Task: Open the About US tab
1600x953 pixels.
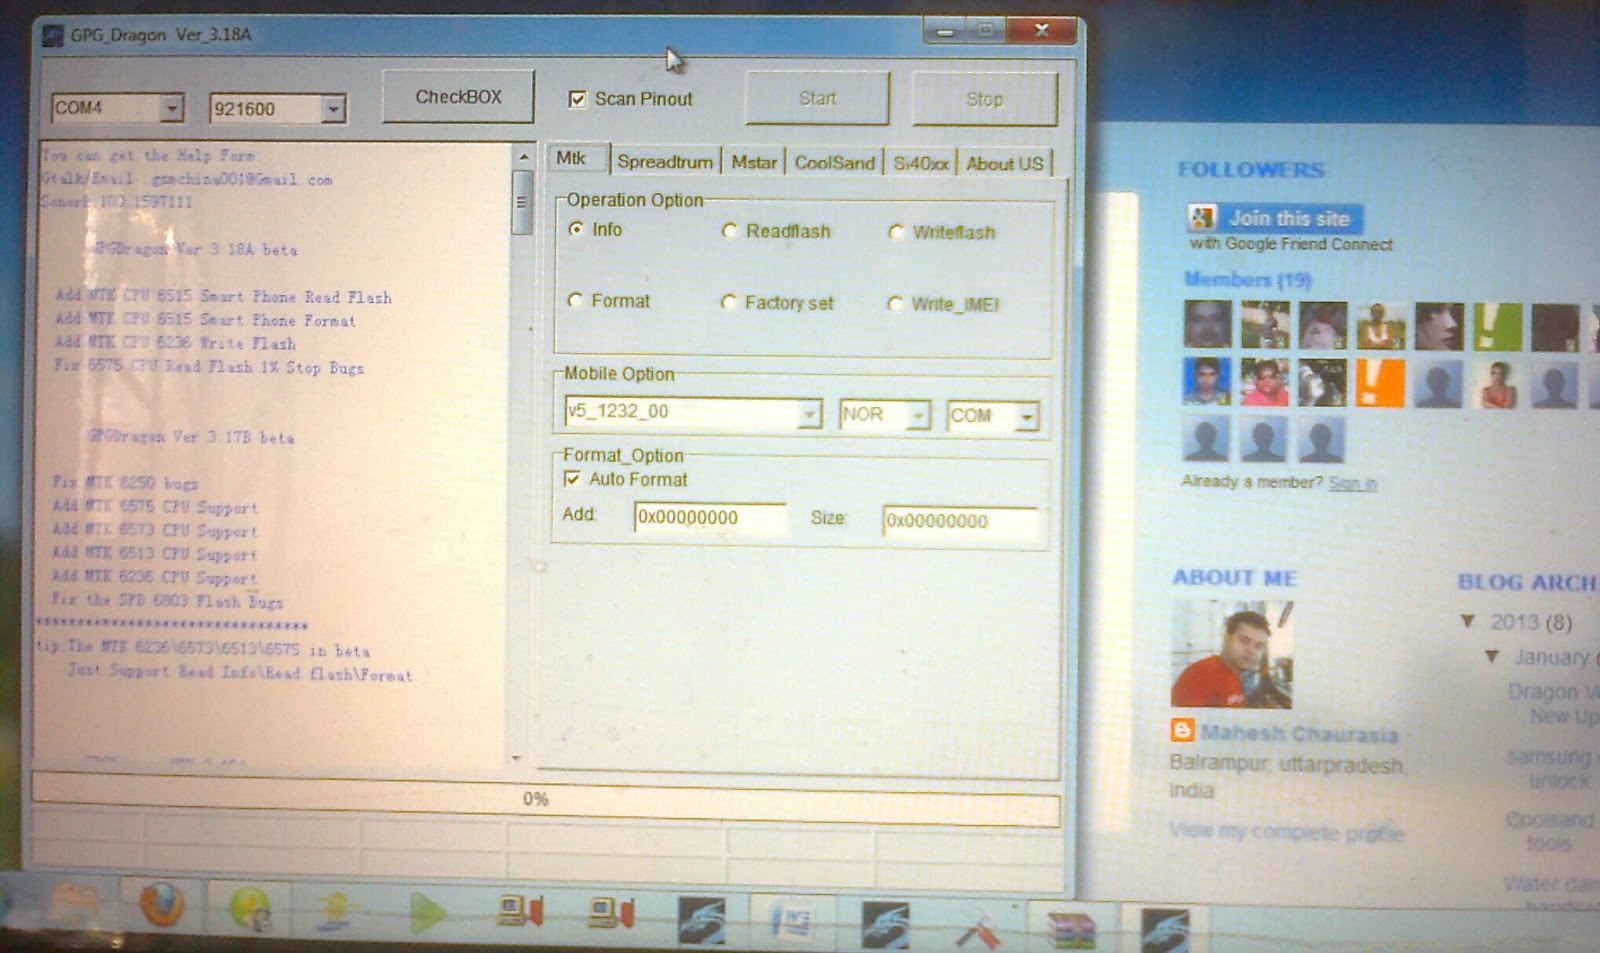Action: (1004, 164)
